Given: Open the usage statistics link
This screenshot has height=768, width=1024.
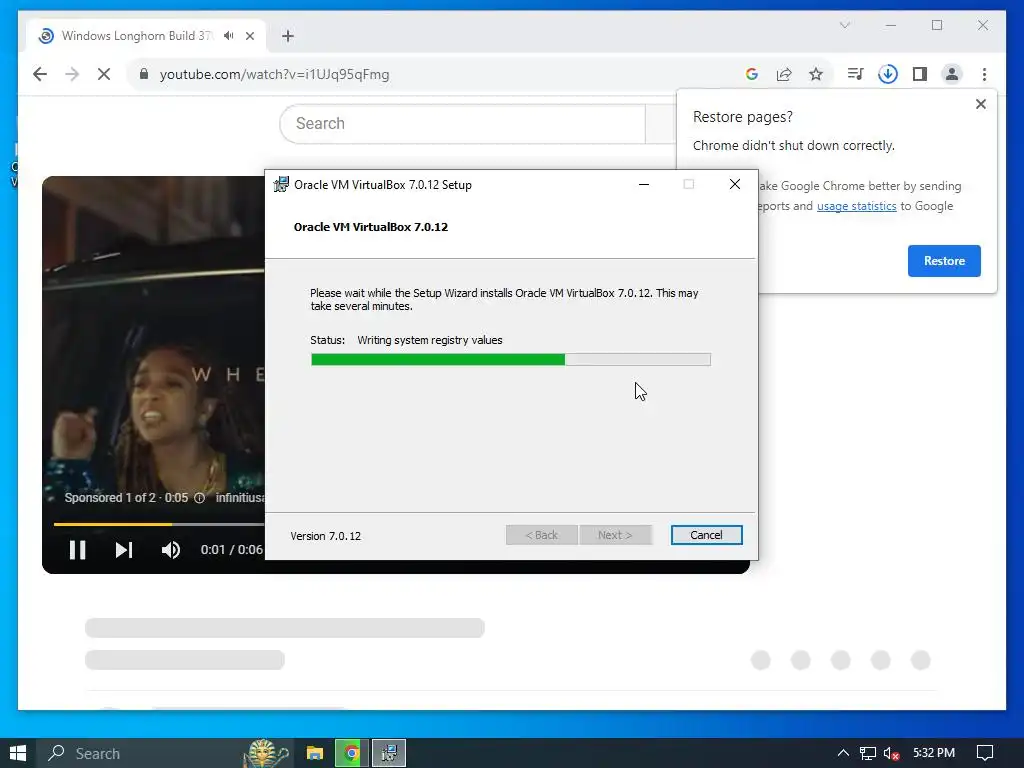Looking at the screenshot, I should 856,206.
